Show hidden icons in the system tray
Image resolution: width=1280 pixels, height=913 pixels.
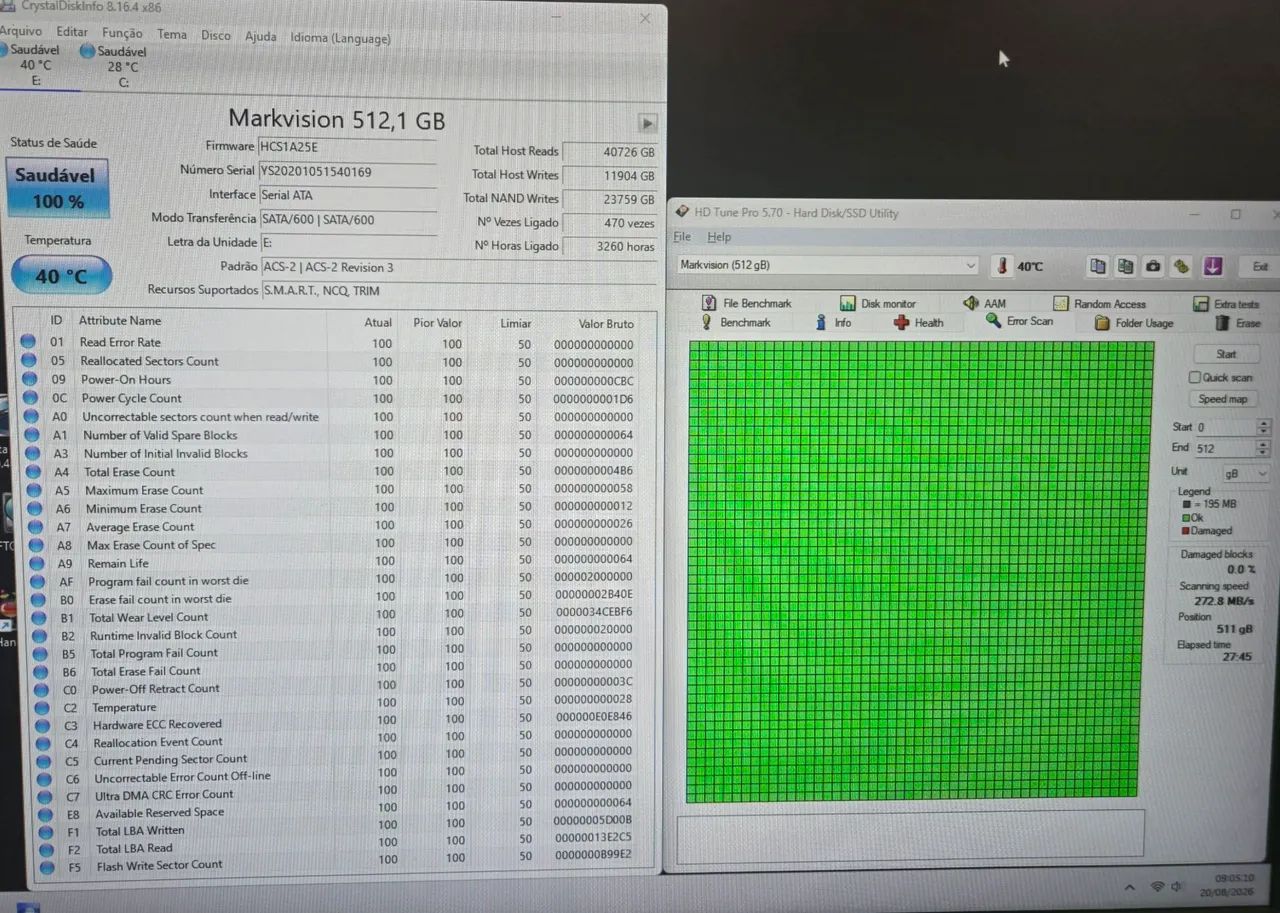pos(1130,887)
